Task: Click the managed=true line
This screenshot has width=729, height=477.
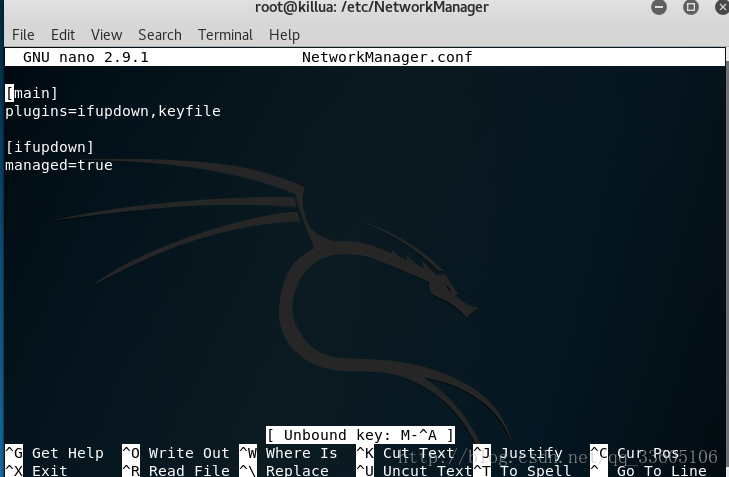Action: click(59, 166)
